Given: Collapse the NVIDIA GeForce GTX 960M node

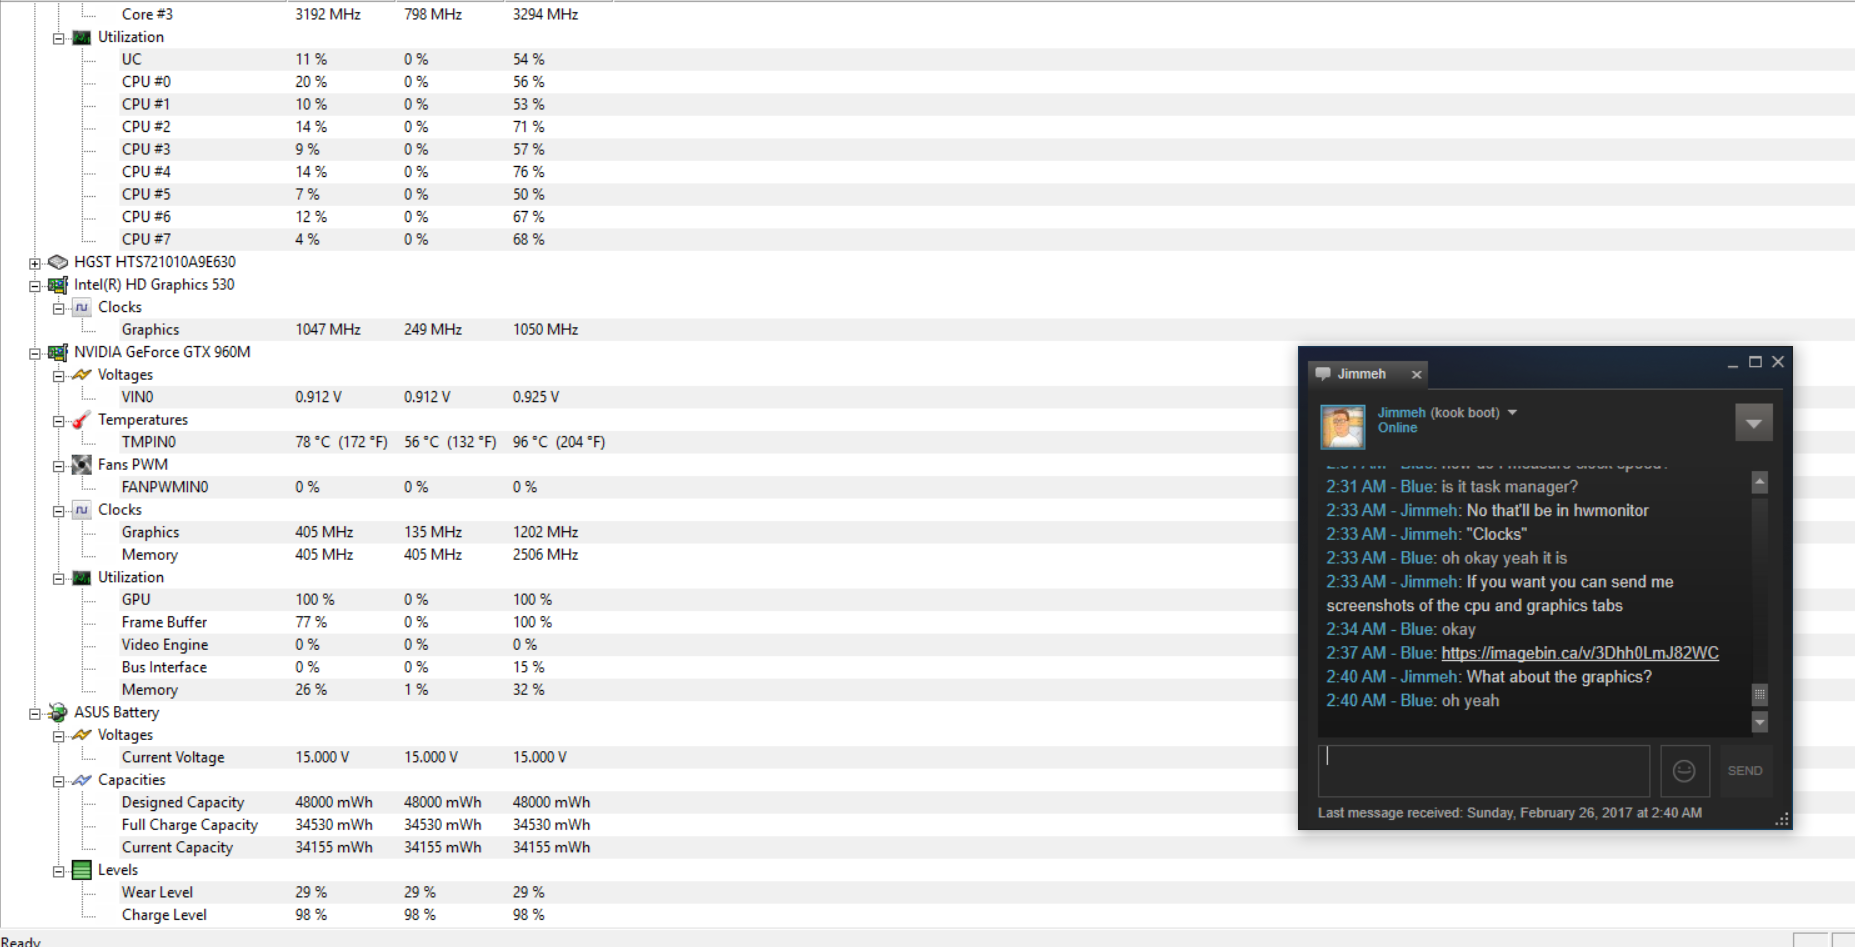Looking at the screenshot, I should point(35,353).
